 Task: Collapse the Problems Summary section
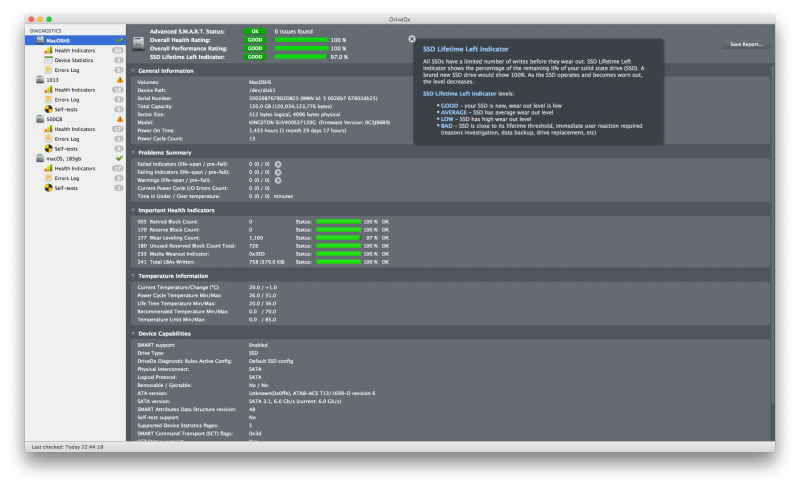[x=133, y=152]
